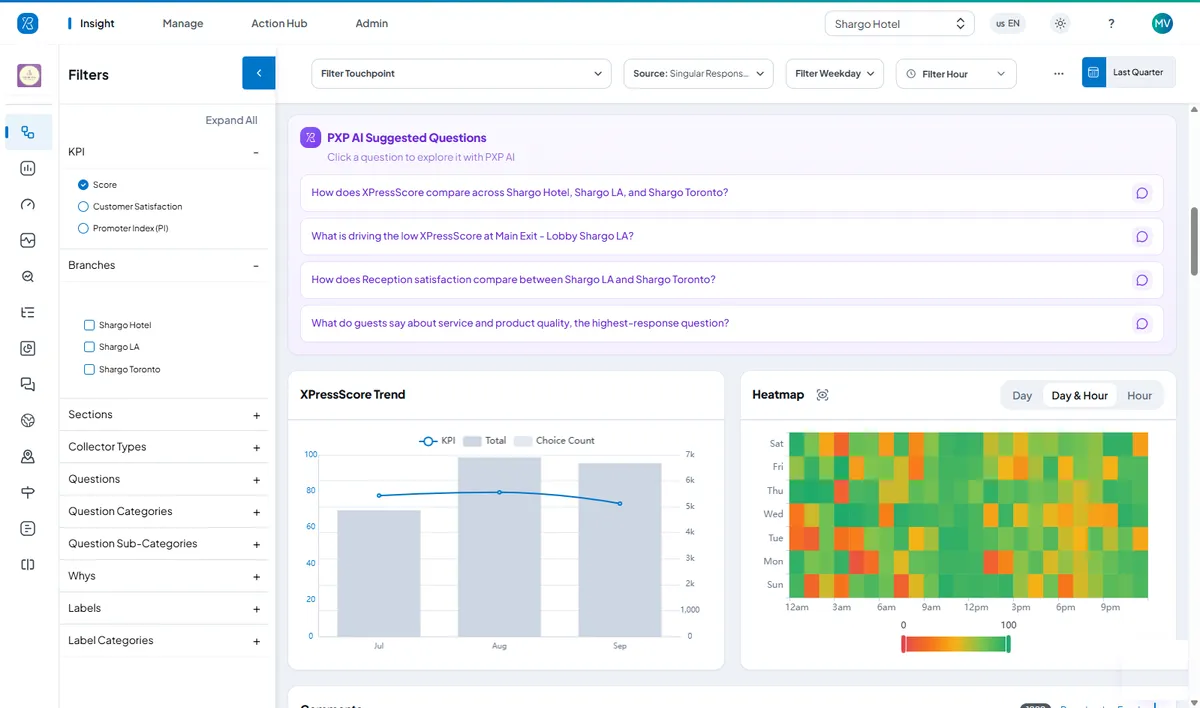This screenshot has height=708, width=1200.
Task: Open the notes document icon in the sidebar
Action: 28,528
